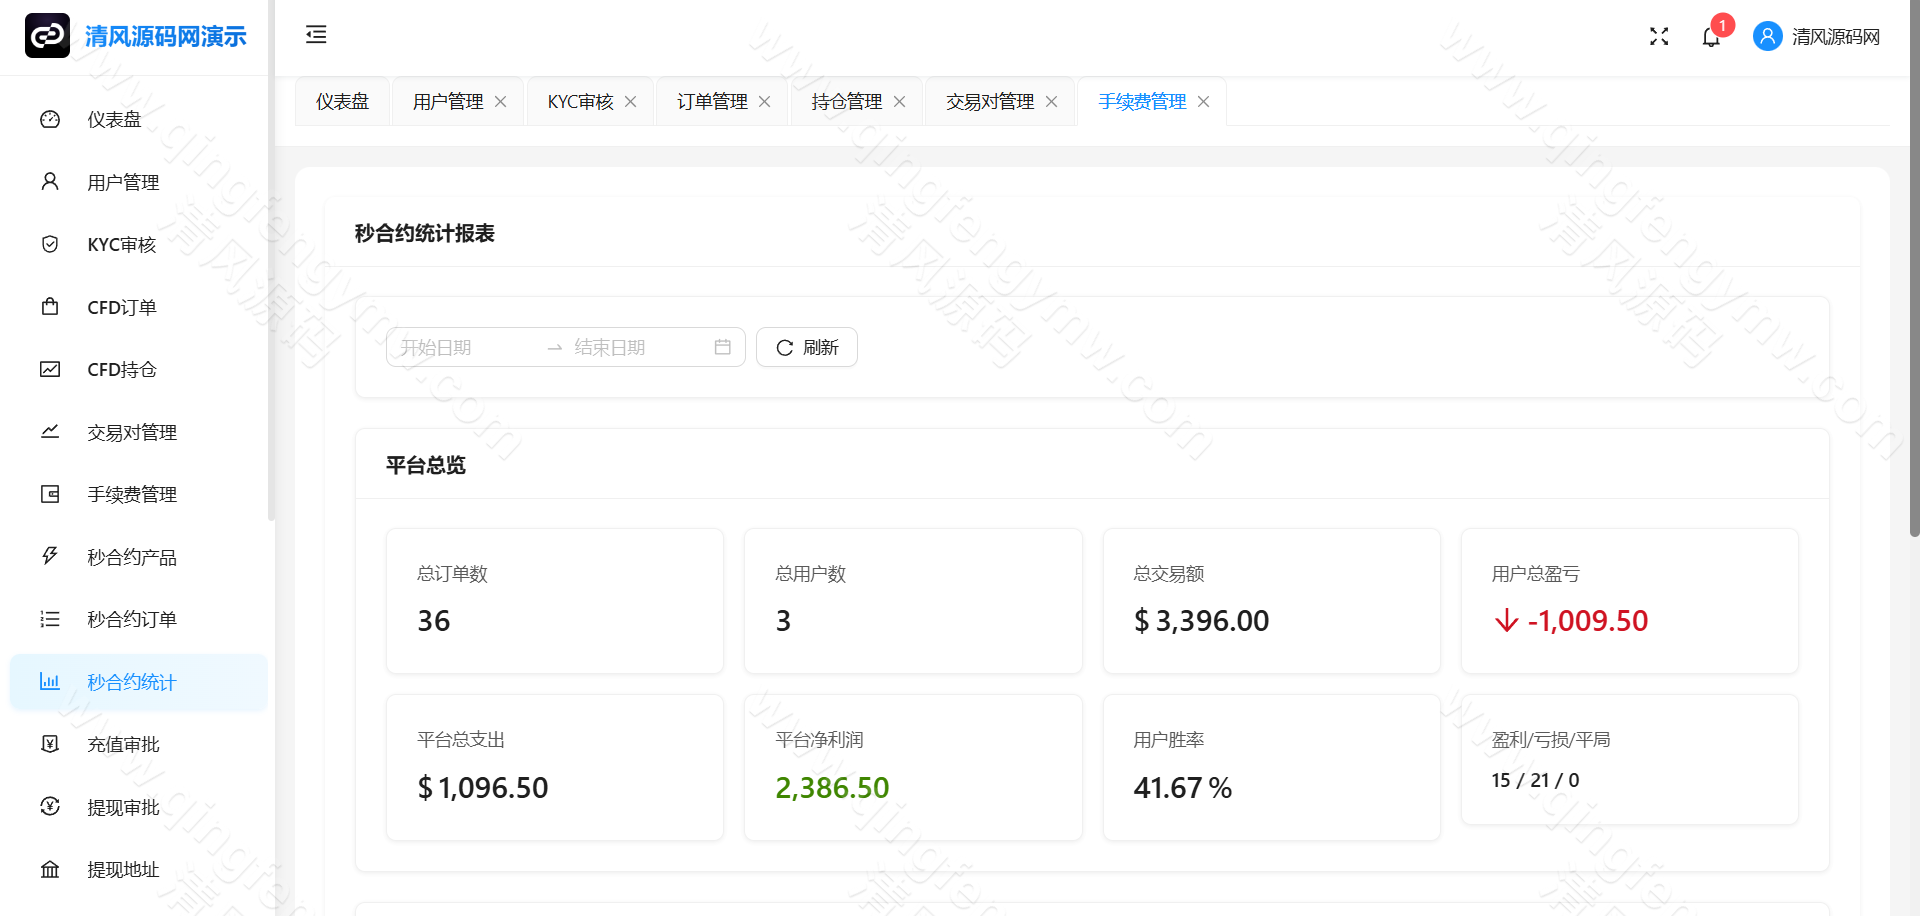Open the 仪表盘 dashboard from the sidebar
Viewport: 1920px width, 916px height.
(115, 118)
